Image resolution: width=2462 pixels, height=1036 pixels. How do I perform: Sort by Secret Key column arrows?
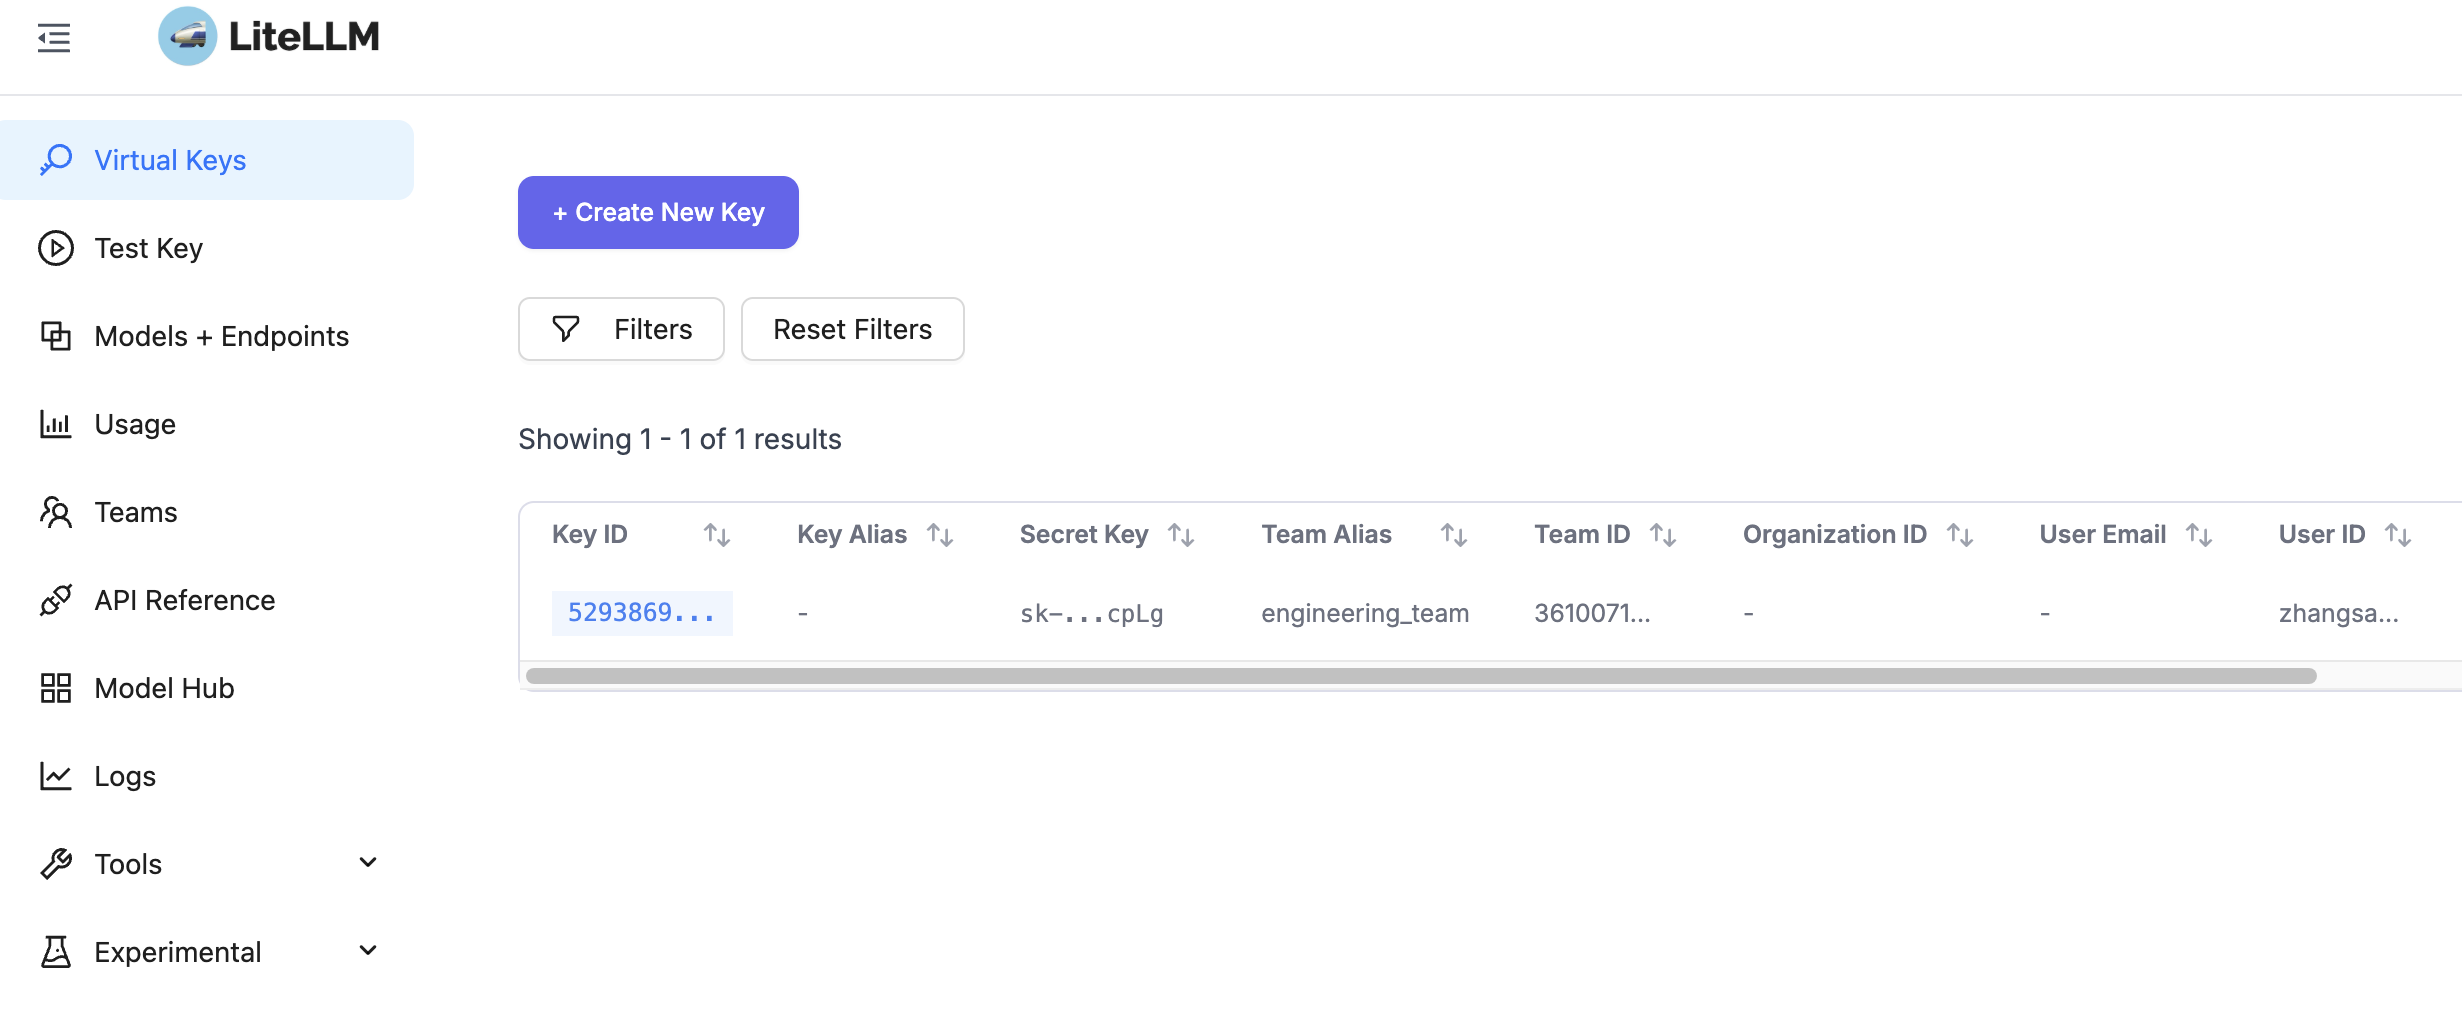tap(1181, 535)
